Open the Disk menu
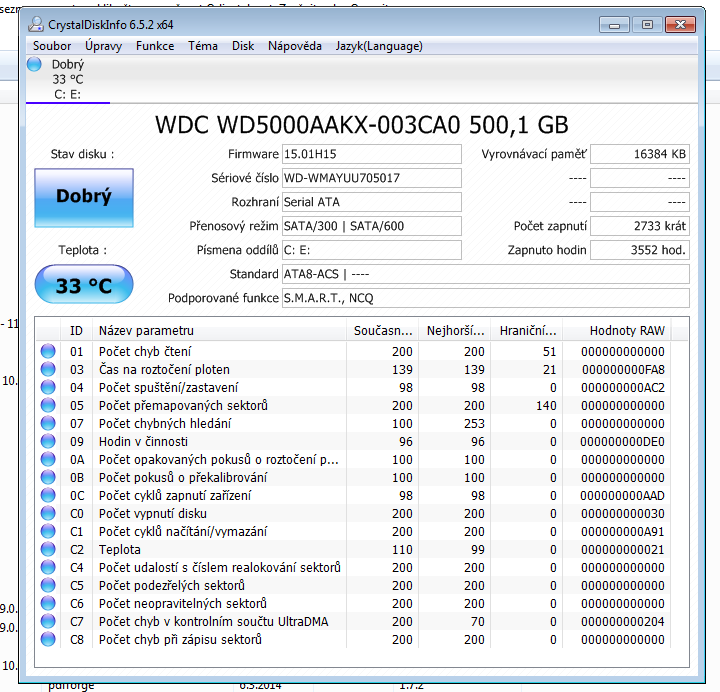This screenshot has width=720, height=692. pyautogui.click(x=243, y=46)
